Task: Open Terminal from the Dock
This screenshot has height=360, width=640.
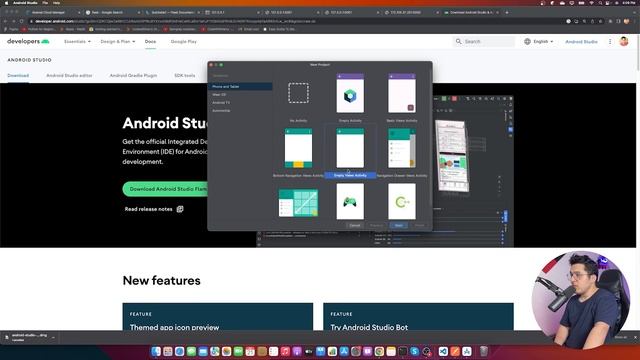Action: click(403, 351)
